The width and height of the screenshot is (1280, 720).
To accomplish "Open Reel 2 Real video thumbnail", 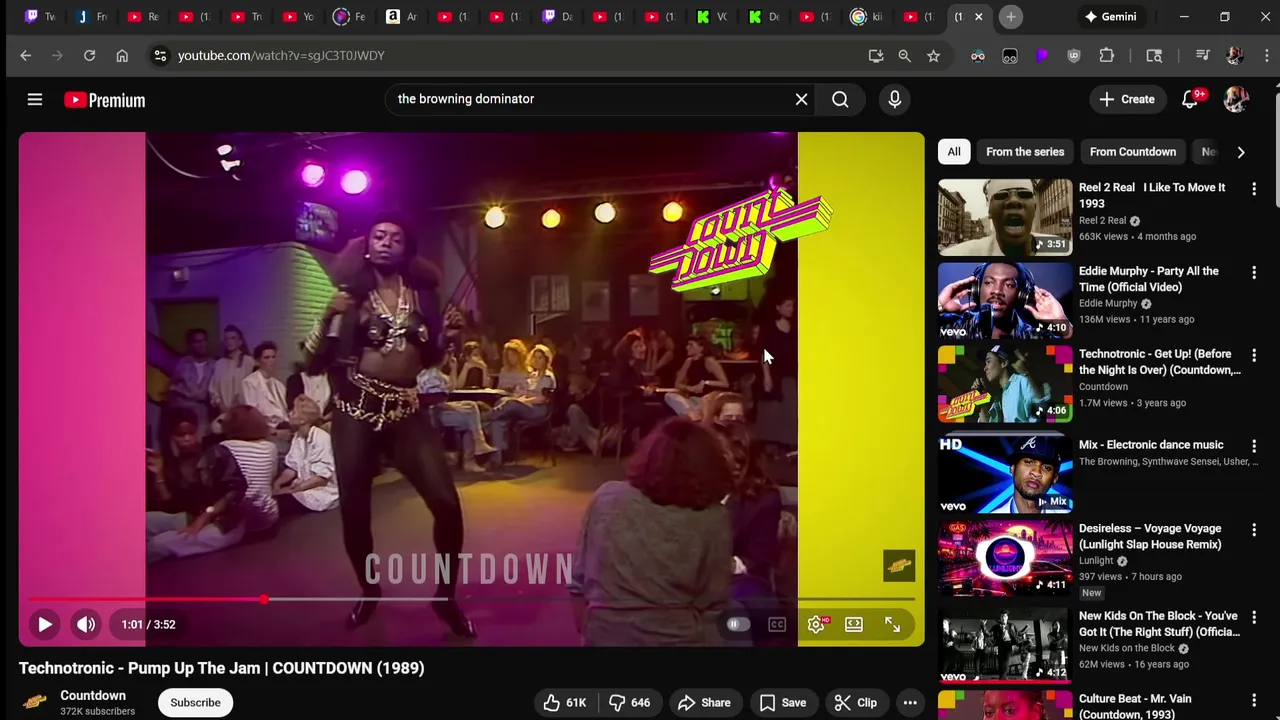I will [x=1005, y=217].
